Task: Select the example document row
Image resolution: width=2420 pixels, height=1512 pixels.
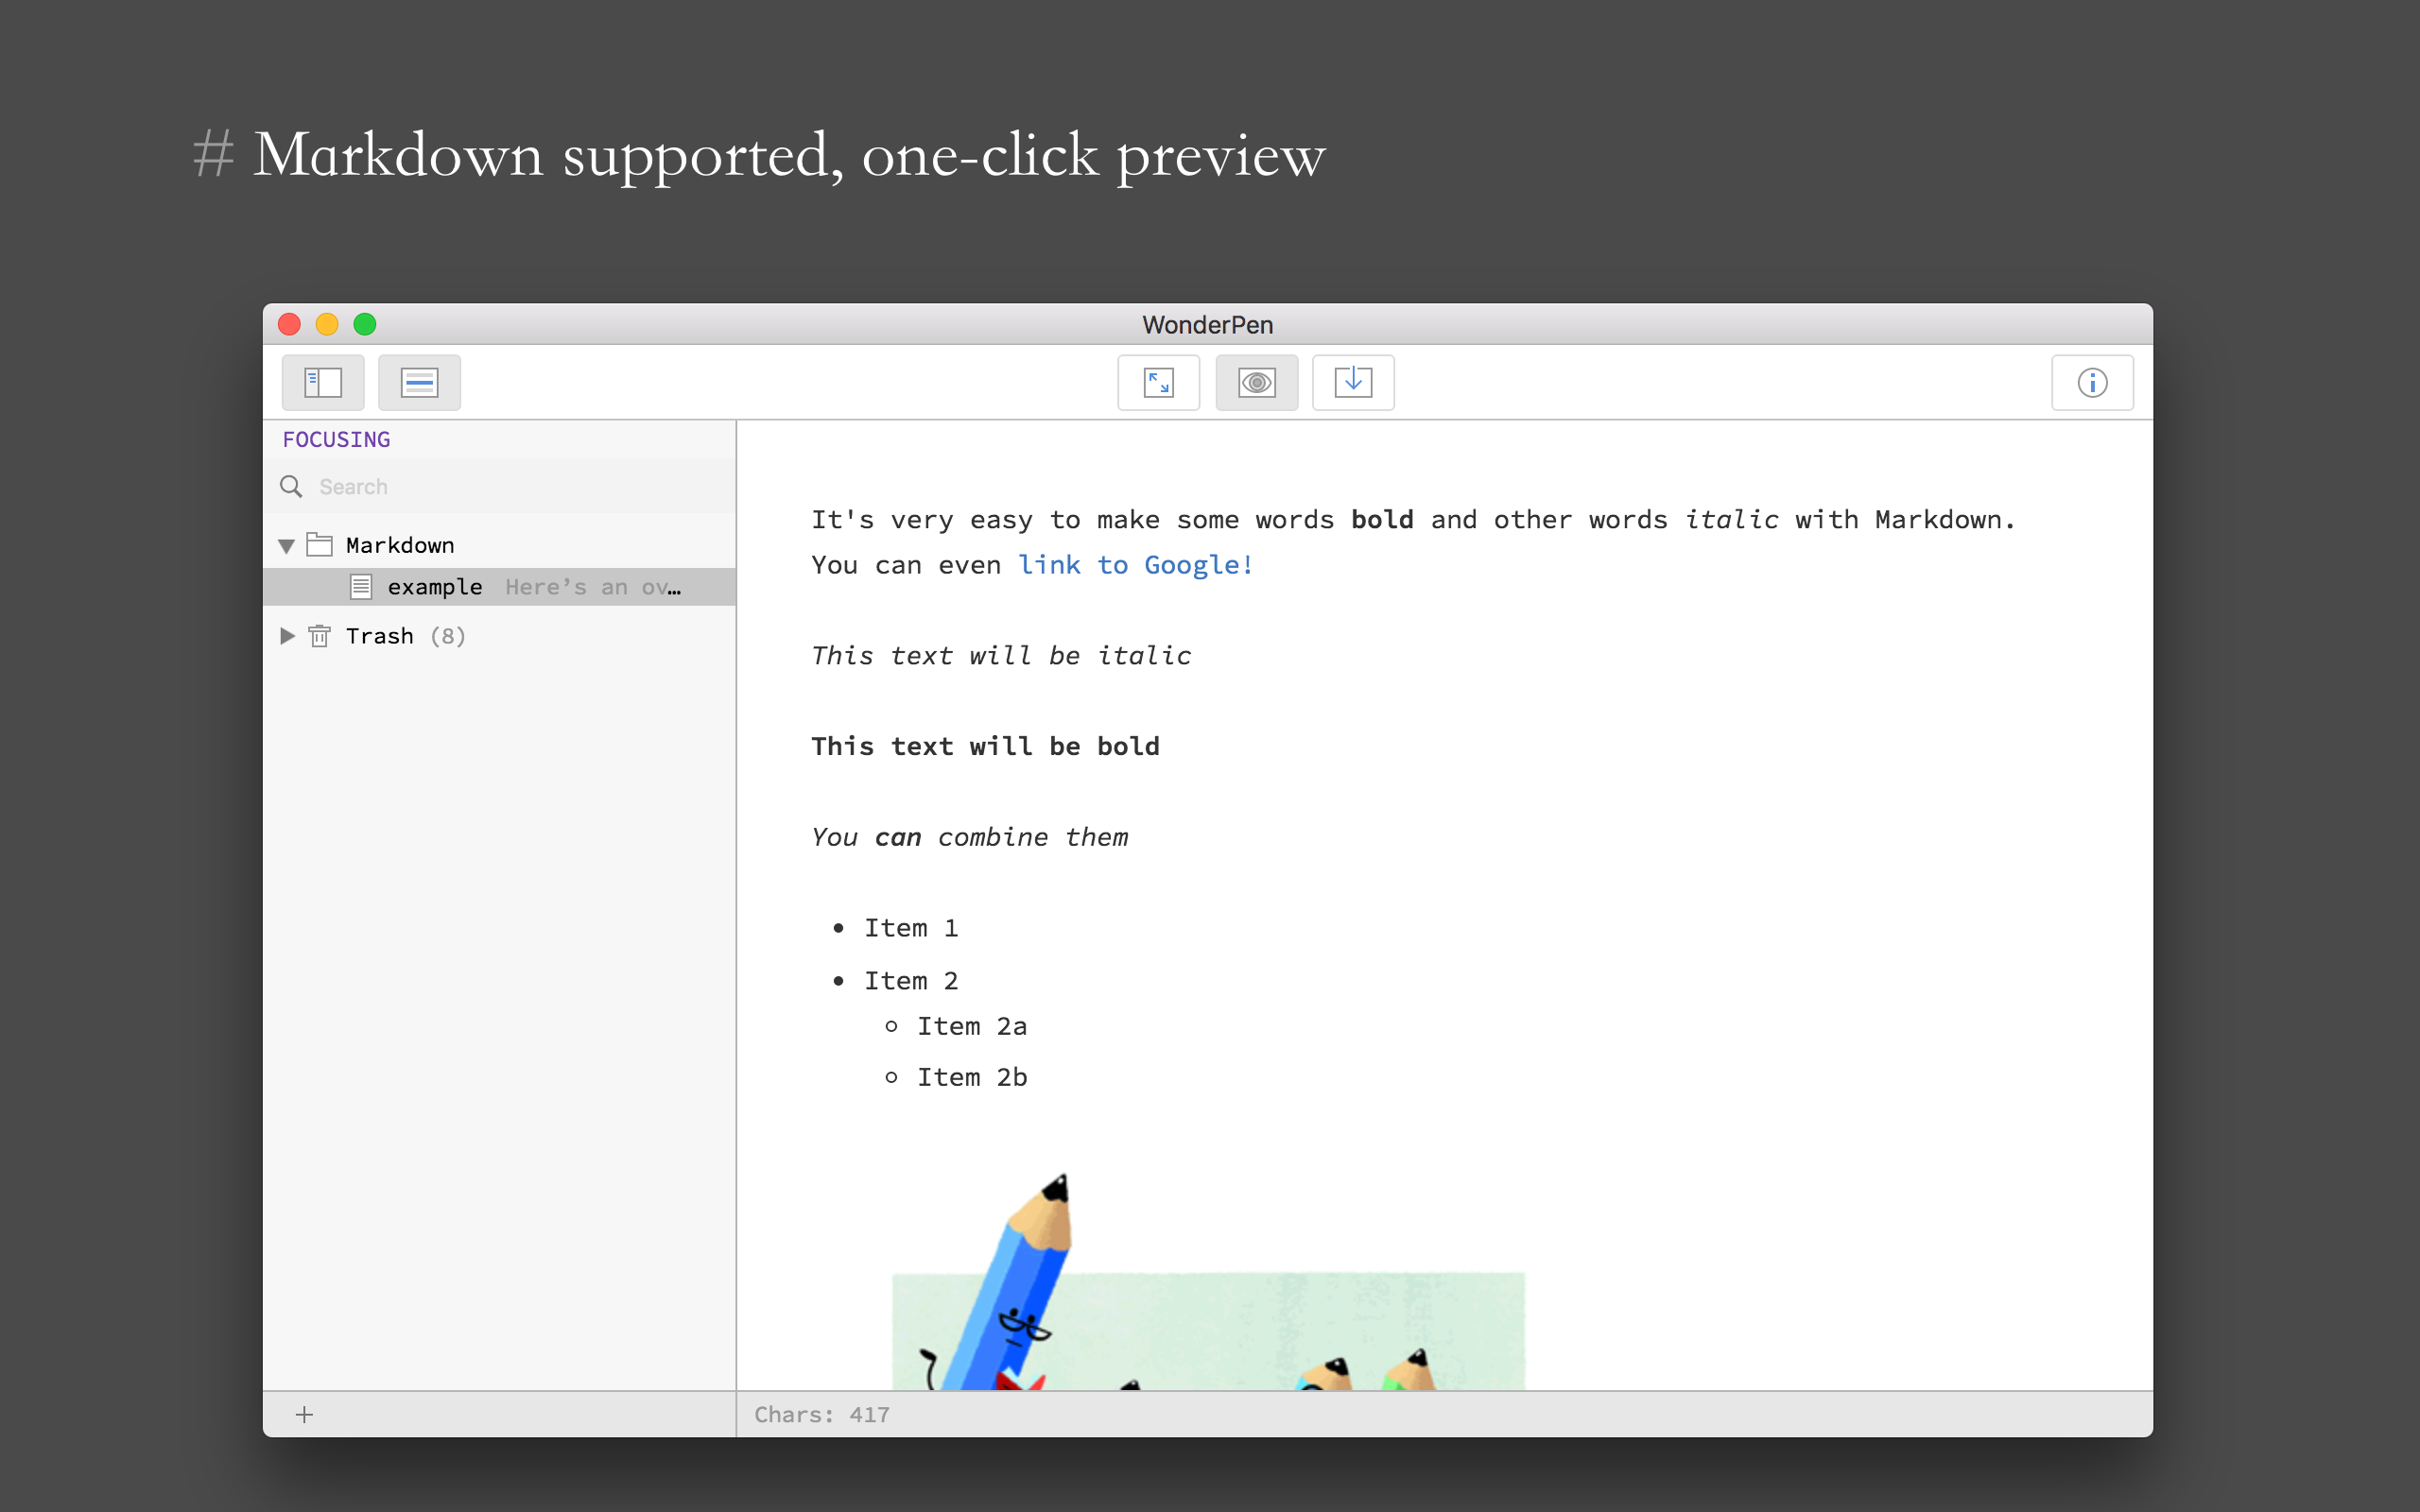Action: pos(500,587)
